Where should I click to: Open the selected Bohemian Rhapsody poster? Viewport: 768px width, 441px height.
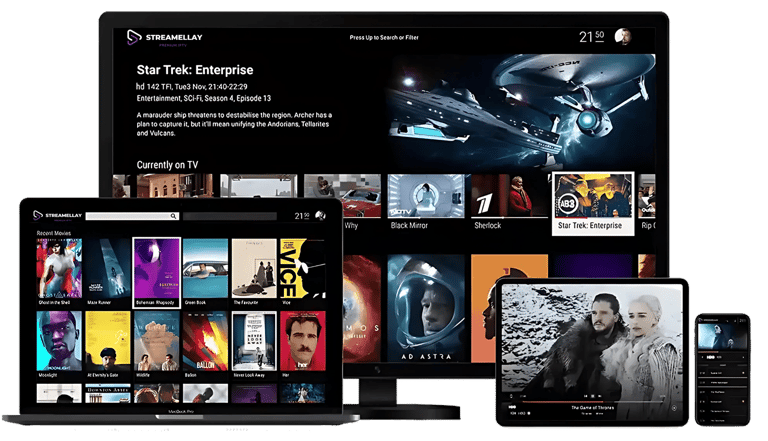157,272
